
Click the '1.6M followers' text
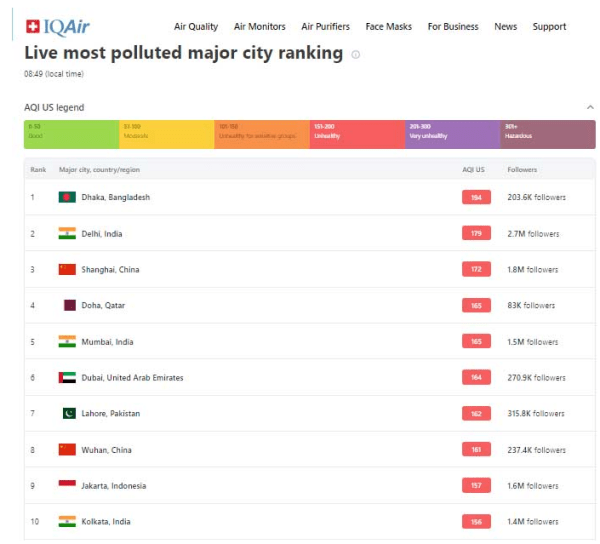point(533,486)
